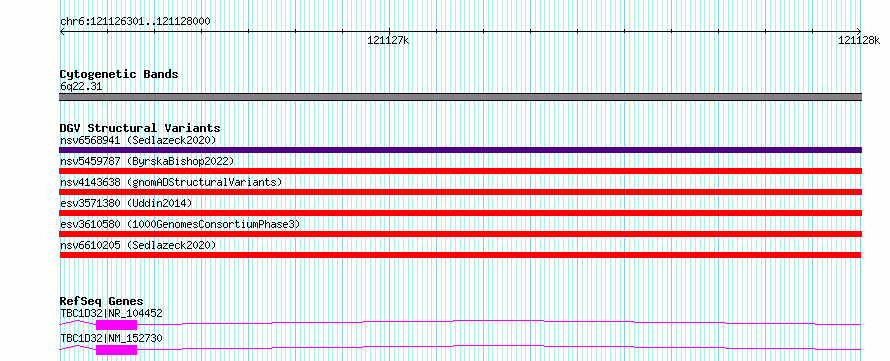Viewport: 890px width, 361px height.
Task: Select the magenta exon box of NR_104452
Action: click(x=117, y=325)
